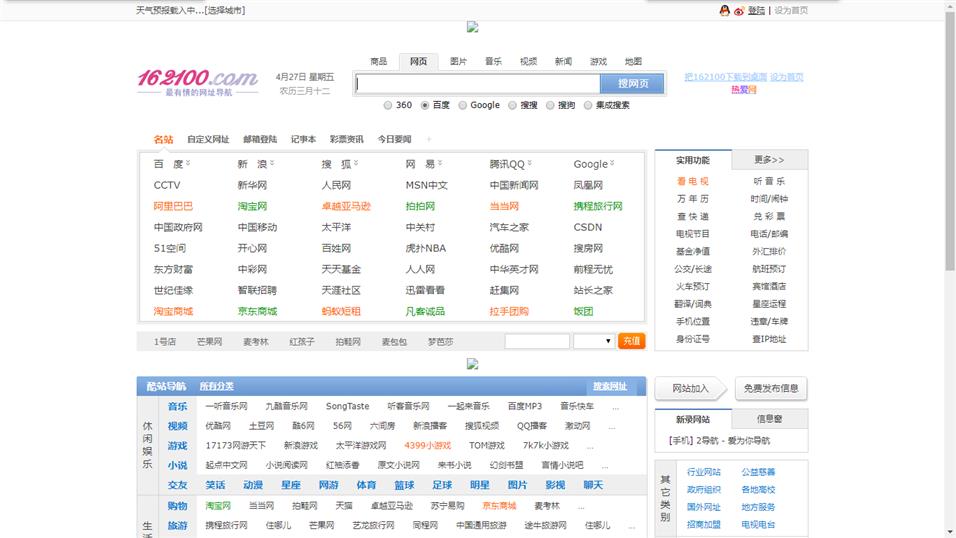The height and width of the screenshot is (538, 956).
Task: Click the 热爱网 link
Action: tap(744, 90)
